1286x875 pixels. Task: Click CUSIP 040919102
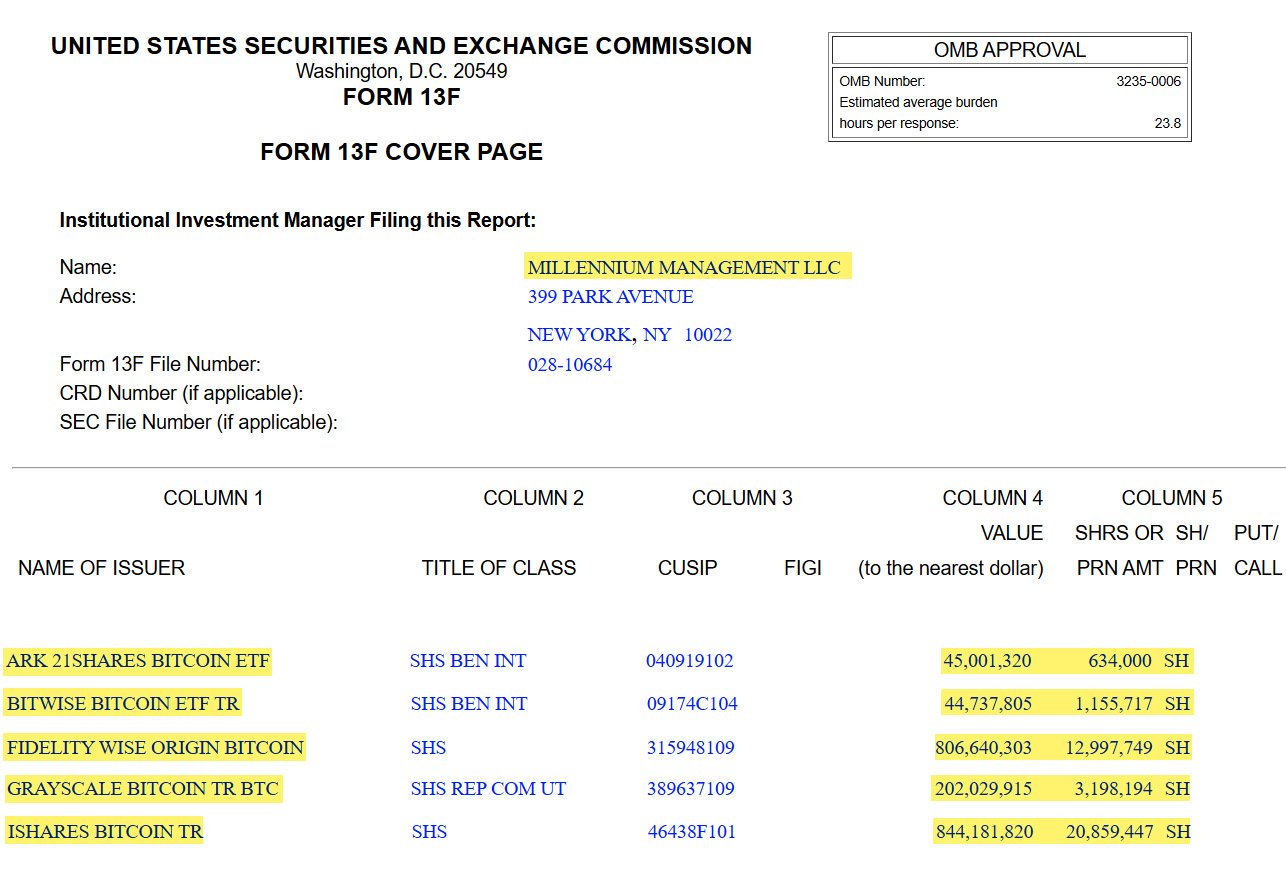click(689, 661)
